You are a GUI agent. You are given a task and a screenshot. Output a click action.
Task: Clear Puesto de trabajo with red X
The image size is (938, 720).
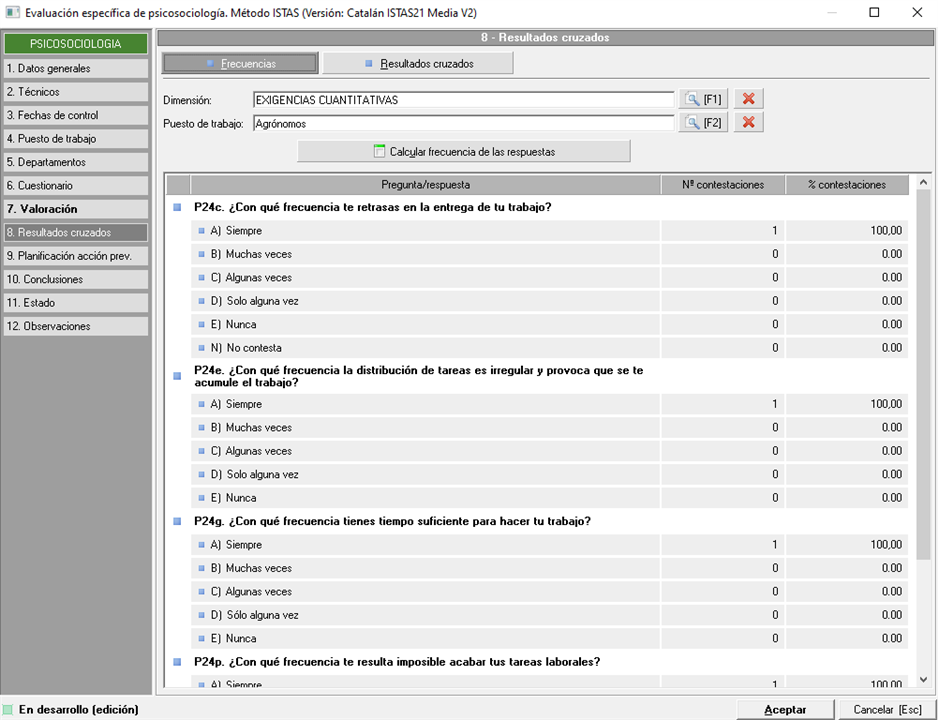tap(749, 123)
